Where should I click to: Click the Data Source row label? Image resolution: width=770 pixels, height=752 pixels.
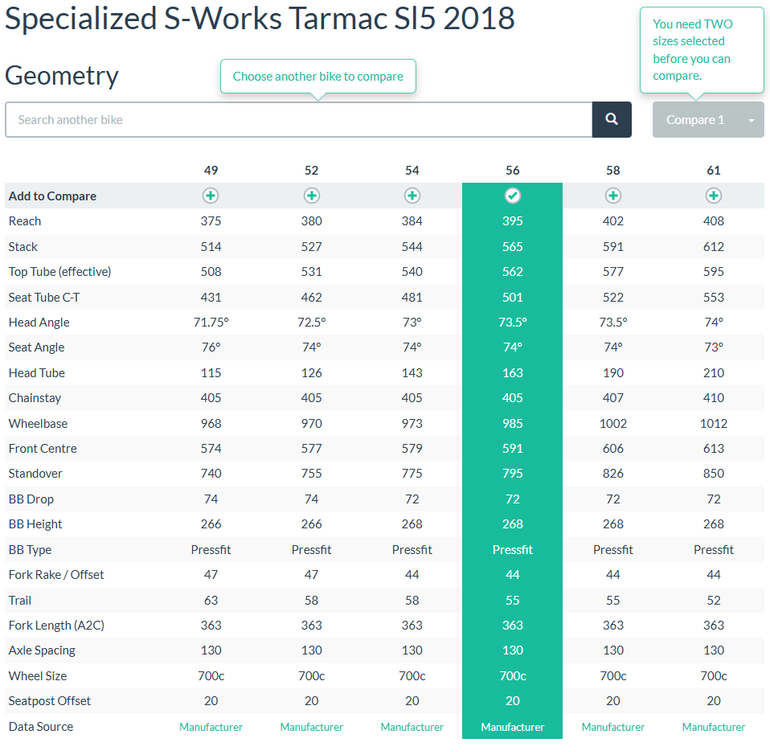41,726
